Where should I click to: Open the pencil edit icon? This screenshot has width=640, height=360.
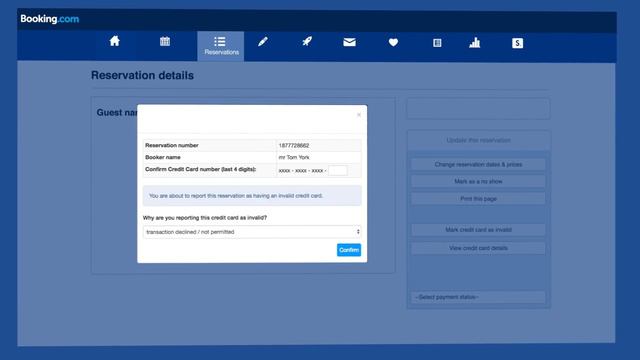tap(263, 42)
